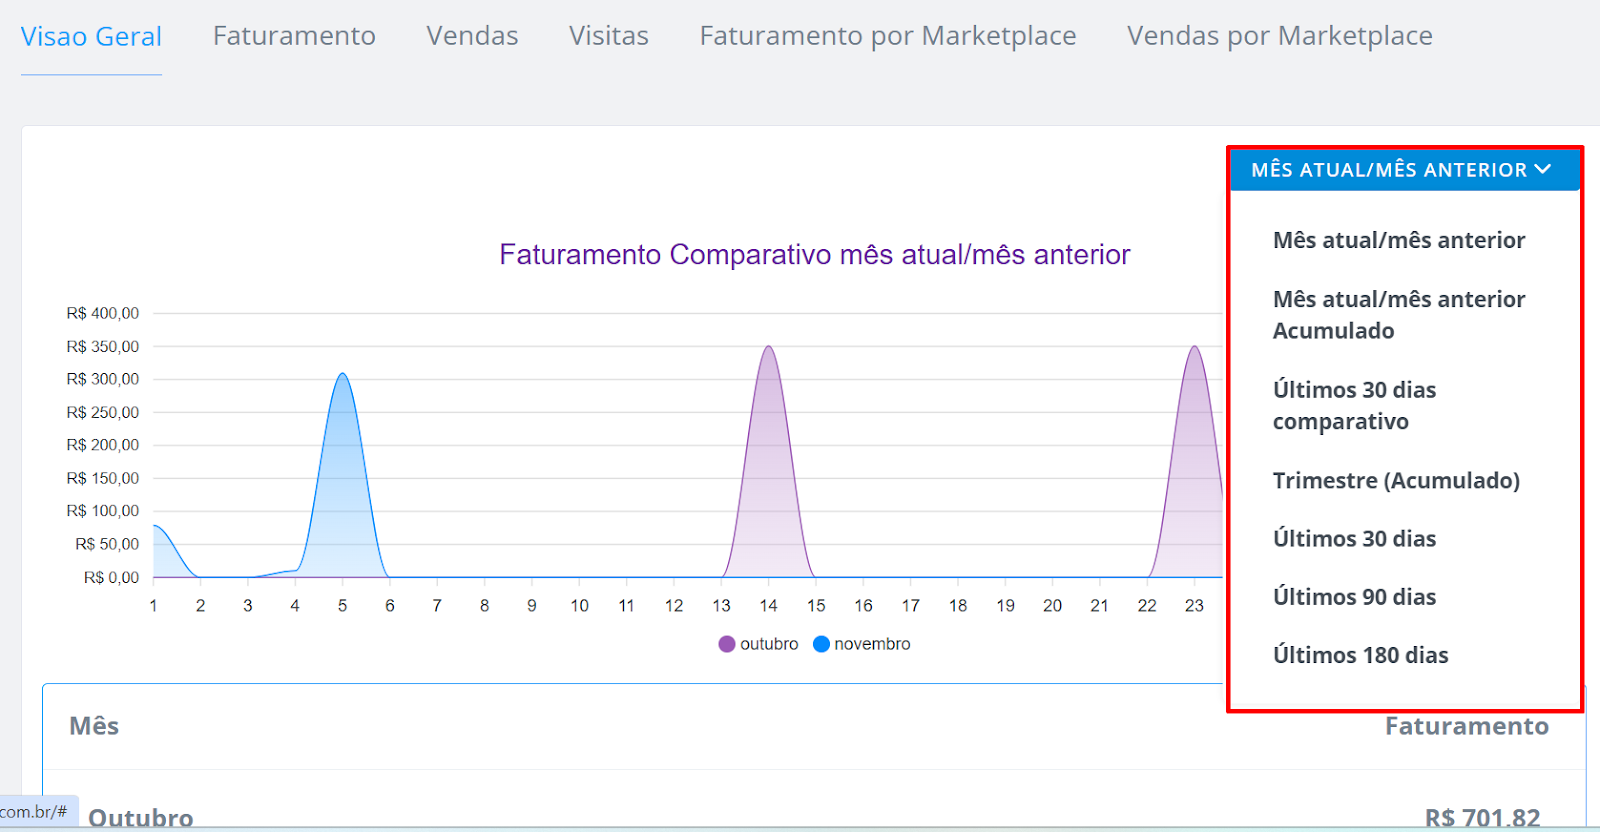Screen dimensions: 1600x832
Task: Select the 'Últimos 30 dias' option
Action: coord(1354,539)
